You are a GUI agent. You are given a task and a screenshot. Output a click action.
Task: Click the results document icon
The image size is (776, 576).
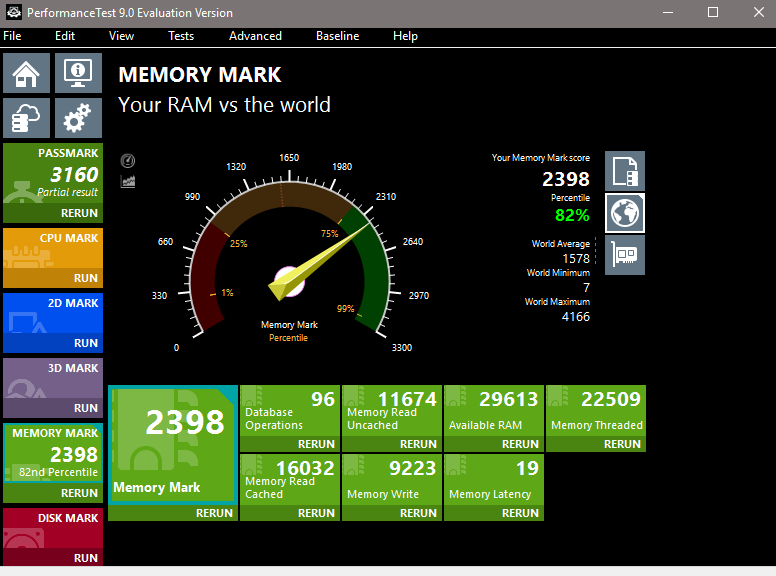(625, 171)
